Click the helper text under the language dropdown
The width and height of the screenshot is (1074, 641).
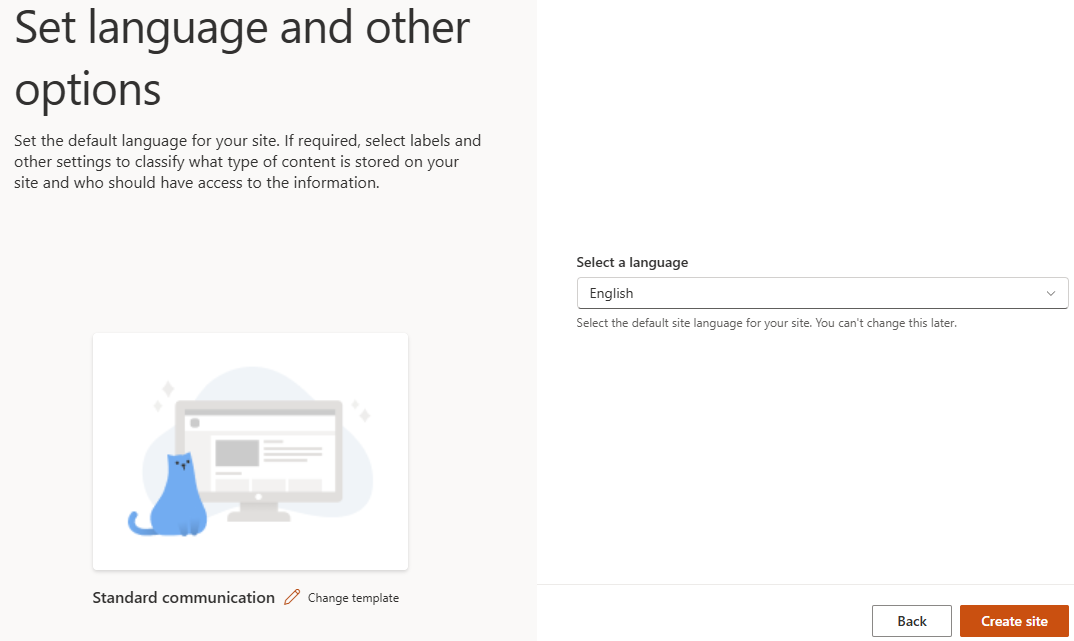pyautogui.click(x=766, y=323)
